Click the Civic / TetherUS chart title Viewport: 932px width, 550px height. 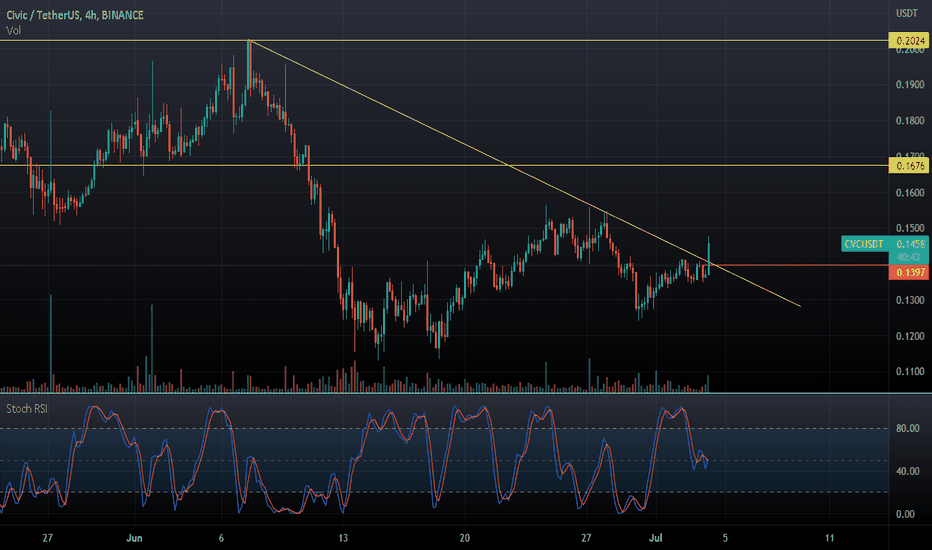[x=75, y=15]
